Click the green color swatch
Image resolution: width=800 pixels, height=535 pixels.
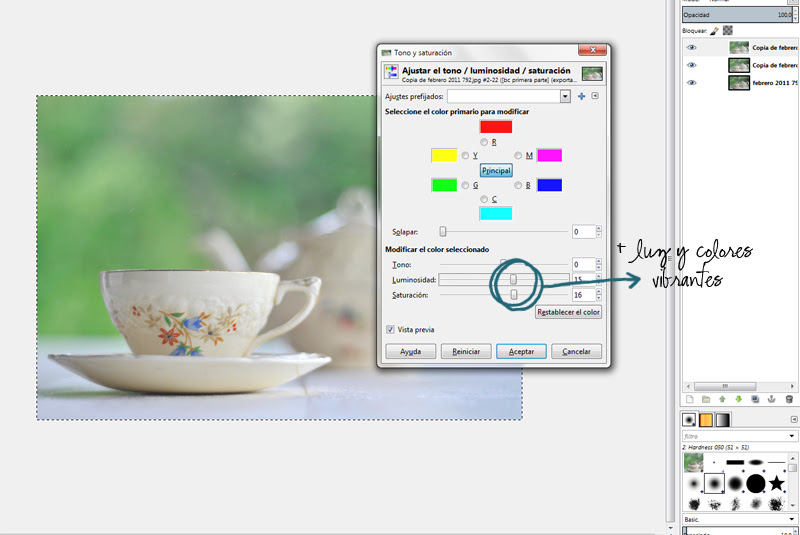pos(444,185)
